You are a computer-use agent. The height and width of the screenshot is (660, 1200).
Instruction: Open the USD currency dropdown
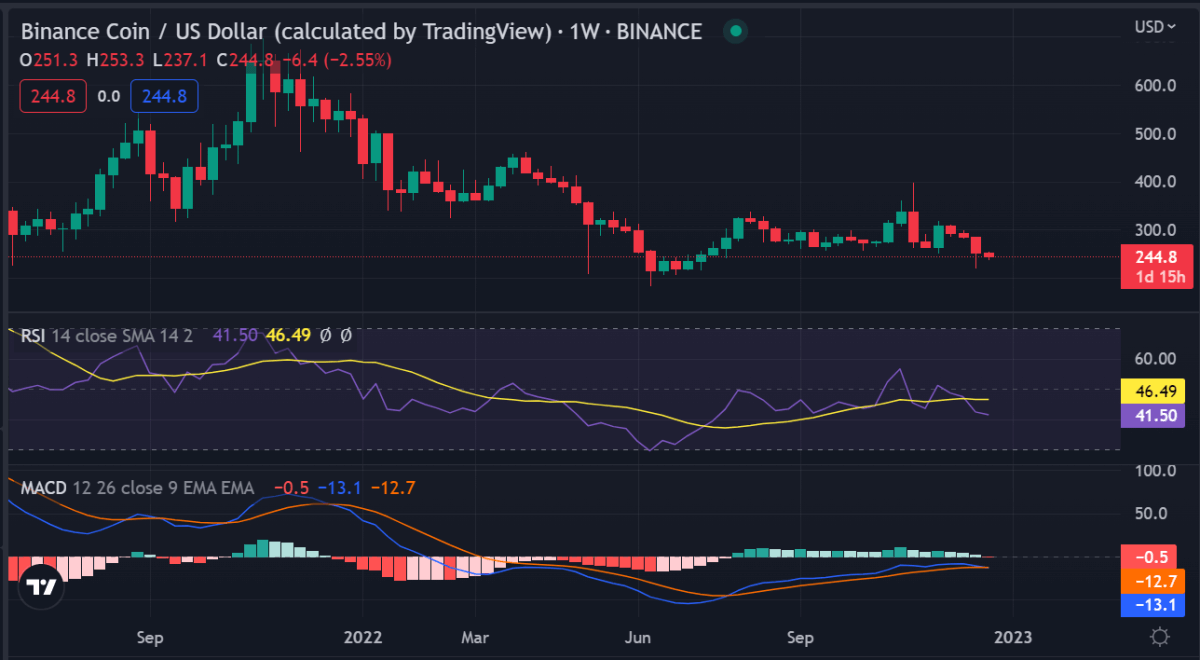tap(1155, 27)
